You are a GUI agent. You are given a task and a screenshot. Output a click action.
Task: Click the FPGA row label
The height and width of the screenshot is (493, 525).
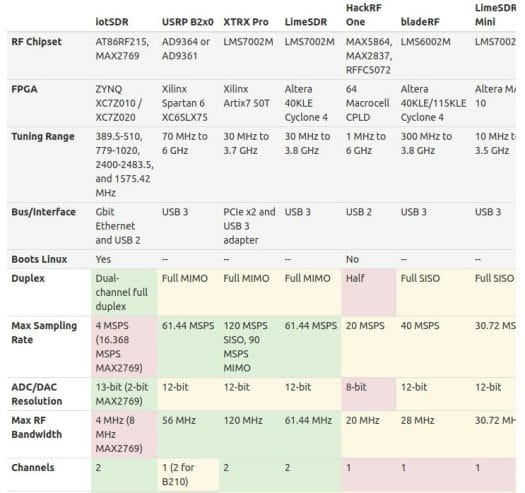[24, 89]
